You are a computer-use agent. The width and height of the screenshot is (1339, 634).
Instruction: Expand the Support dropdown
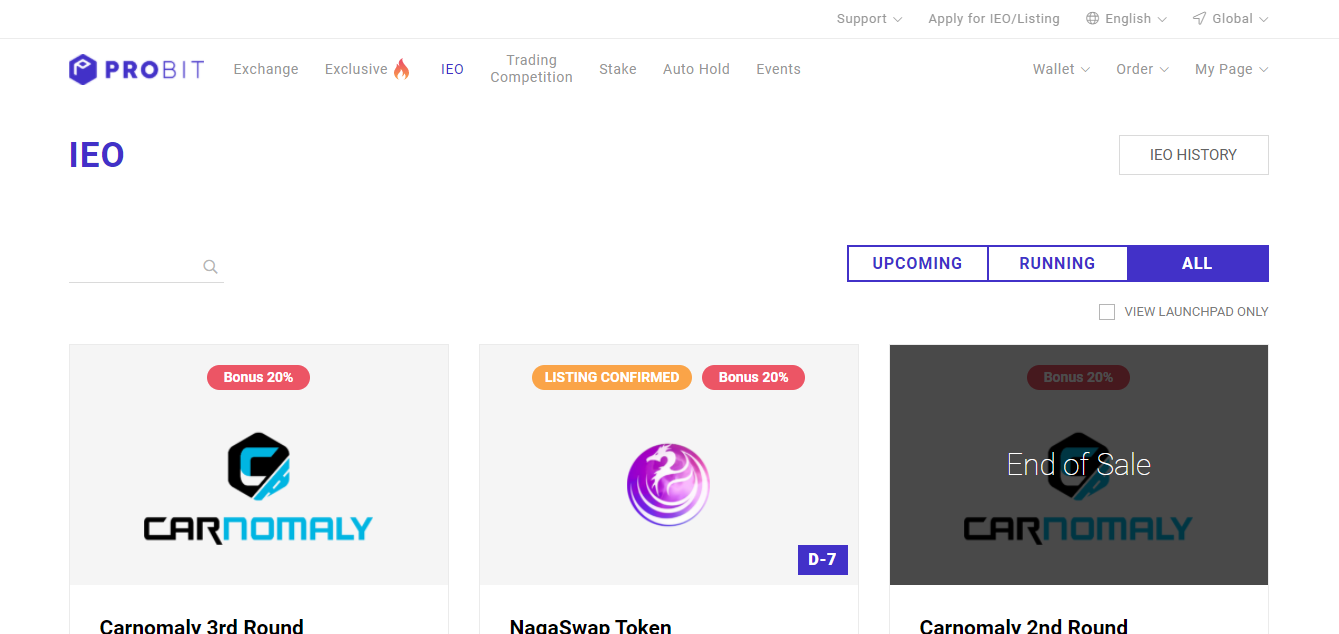[868, 19]
